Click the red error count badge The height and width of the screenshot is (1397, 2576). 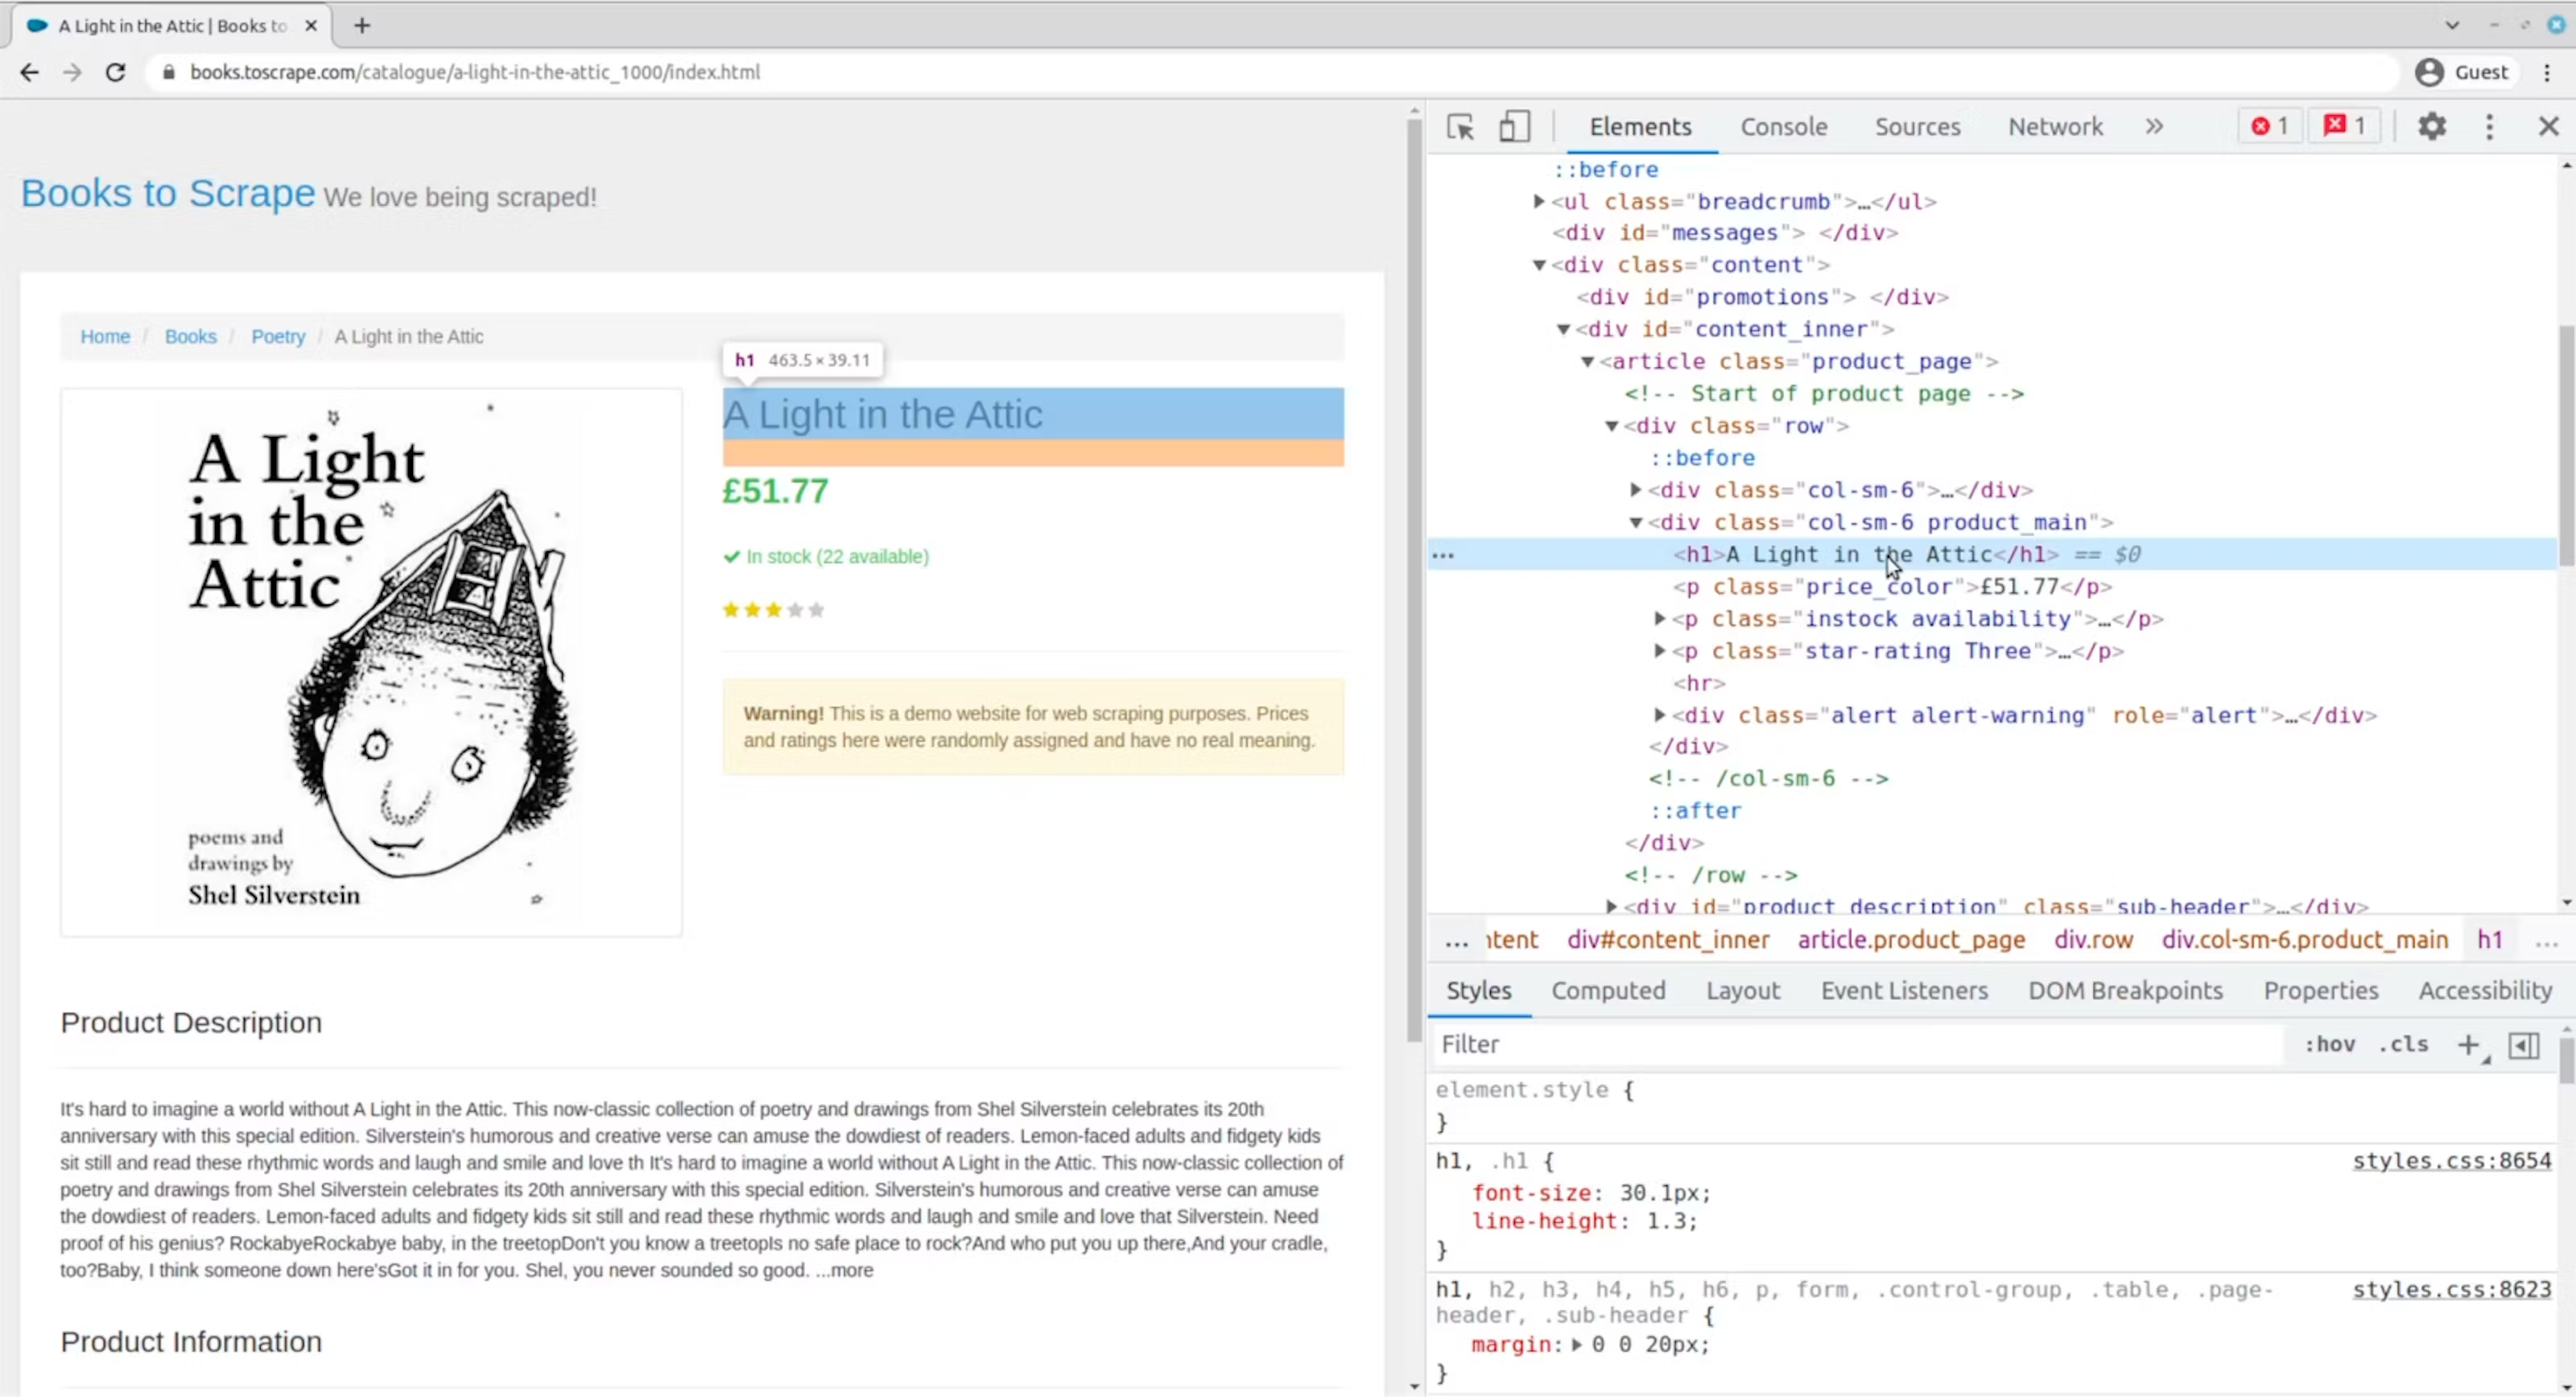pos(2269,126)
